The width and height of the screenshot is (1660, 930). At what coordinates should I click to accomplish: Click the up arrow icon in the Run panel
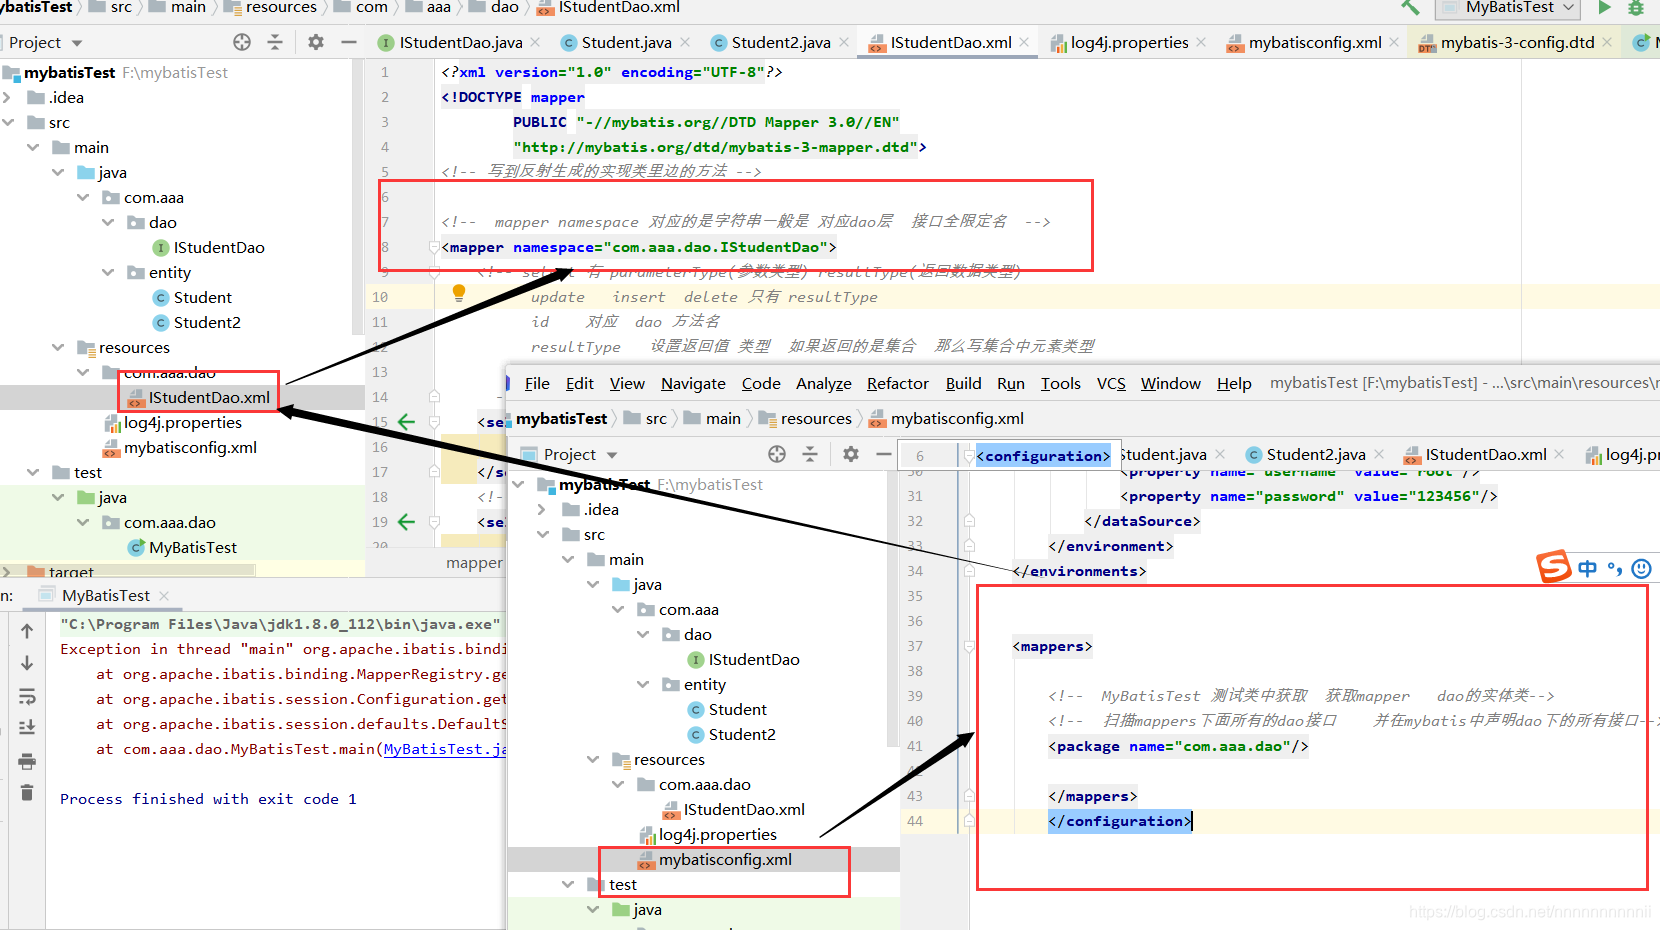(27, 631)
